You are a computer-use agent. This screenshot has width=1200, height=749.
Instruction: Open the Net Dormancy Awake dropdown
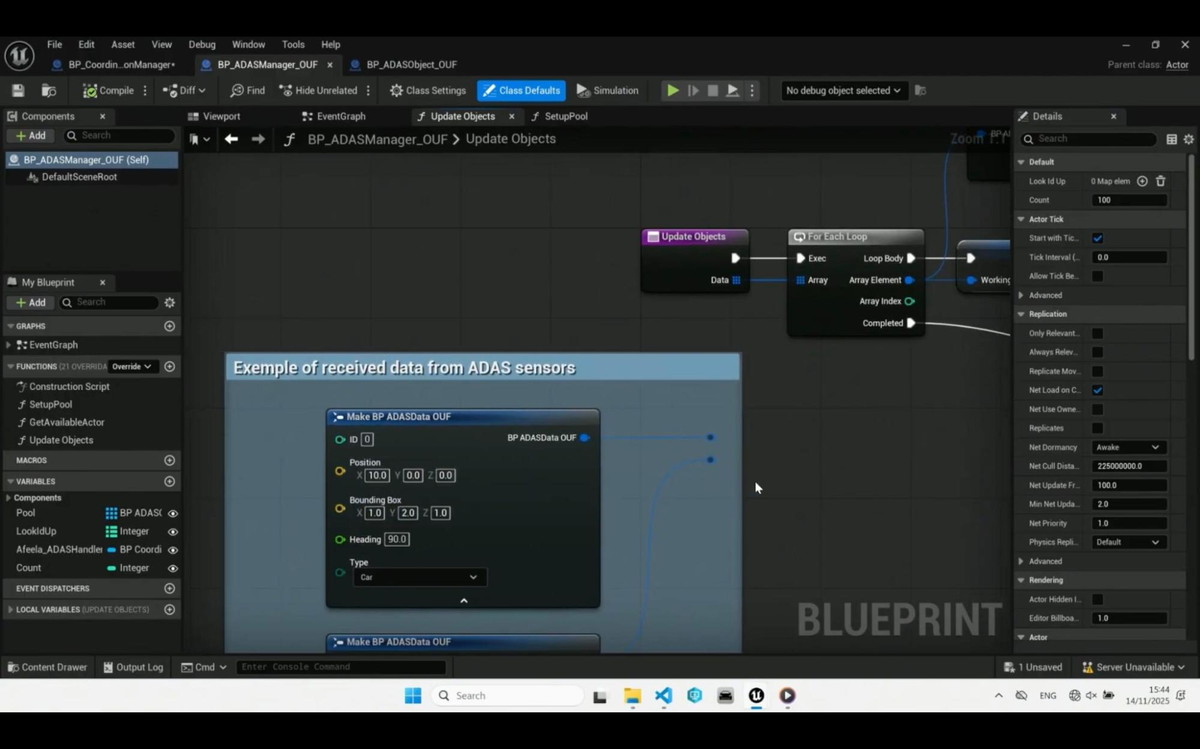tap(1127, 447)
